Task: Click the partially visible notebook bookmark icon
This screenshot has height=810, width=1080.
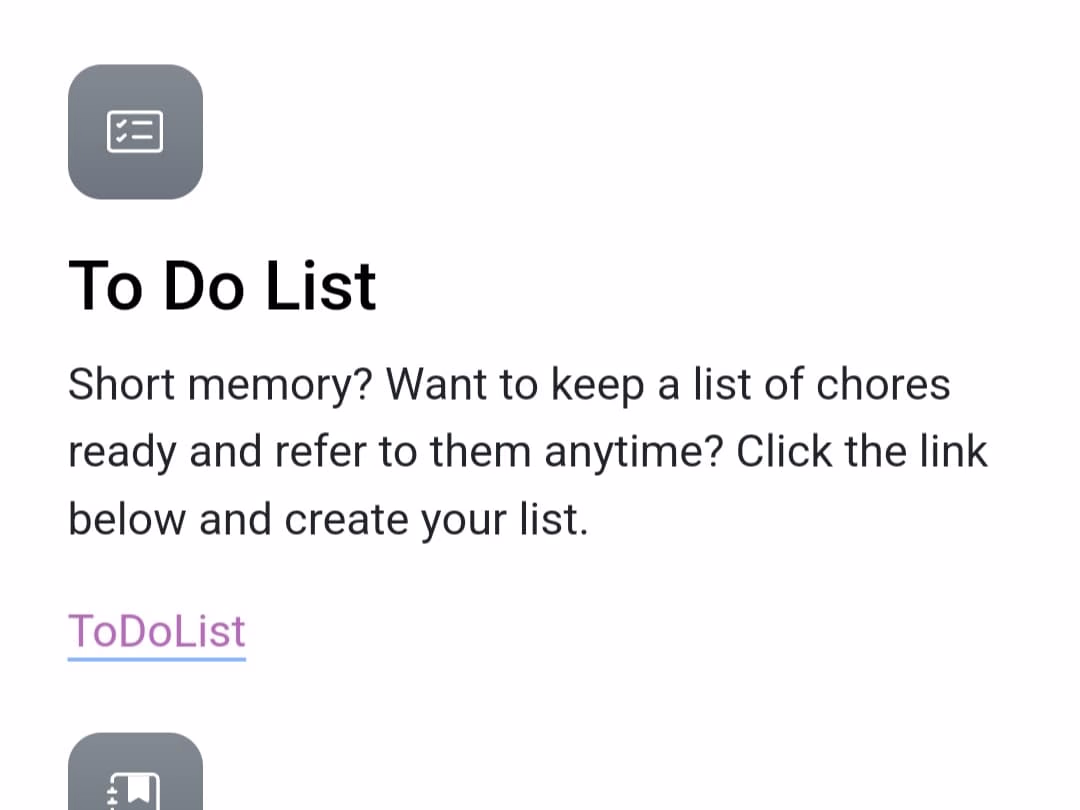Action: 135,792
